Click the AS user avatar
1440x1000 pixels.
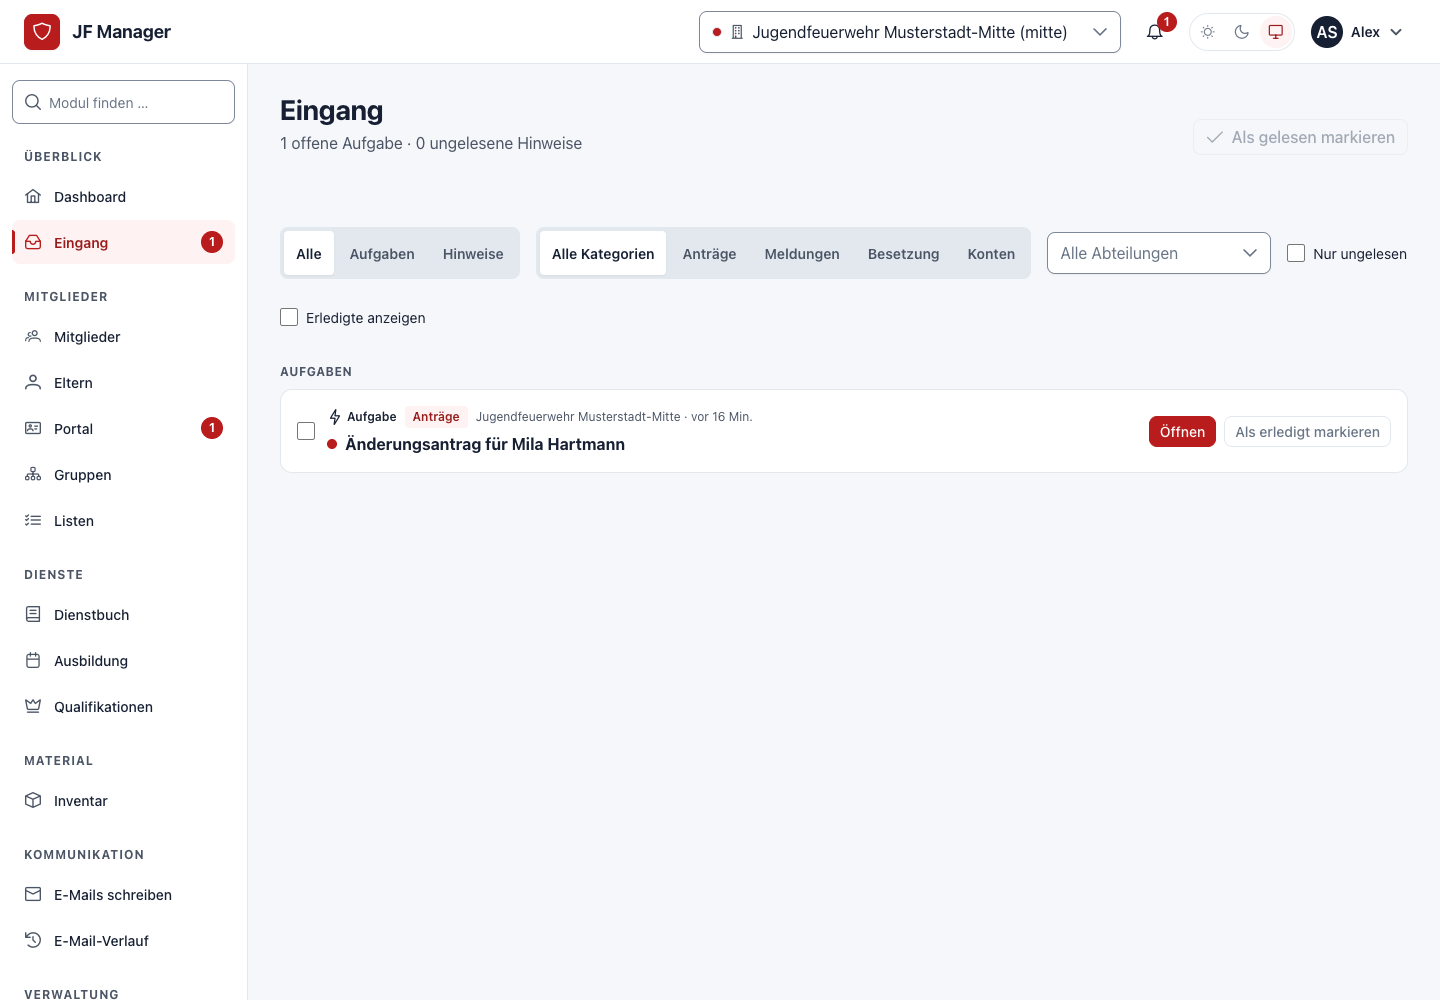[1327, 32]
